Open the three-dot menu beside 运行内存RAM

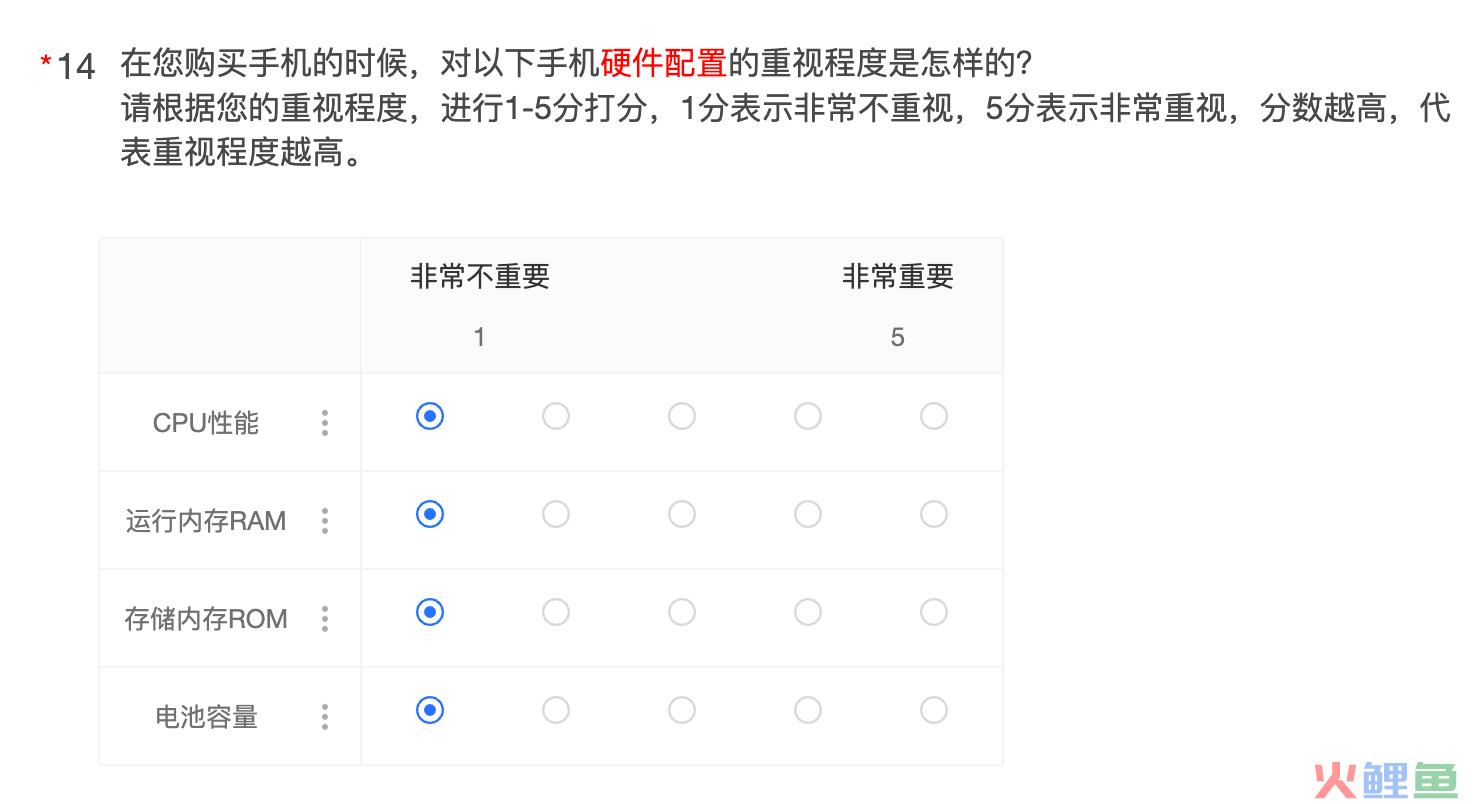[325, 521]
